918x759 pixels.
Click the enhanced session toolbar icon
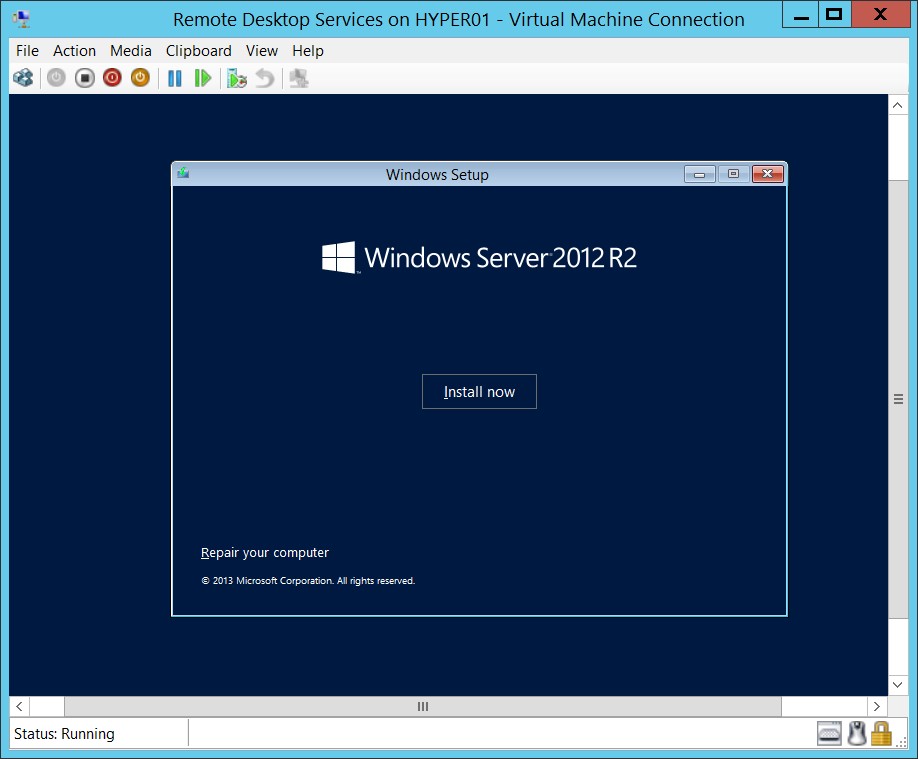pyautogui.click(x=299, y=78)
